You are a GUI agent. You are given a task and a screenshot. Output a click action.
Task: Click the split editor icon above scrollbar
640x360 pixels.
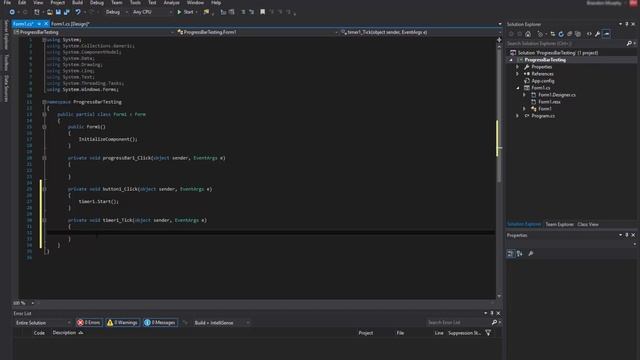pyautogui.click(x=499, y=40)
